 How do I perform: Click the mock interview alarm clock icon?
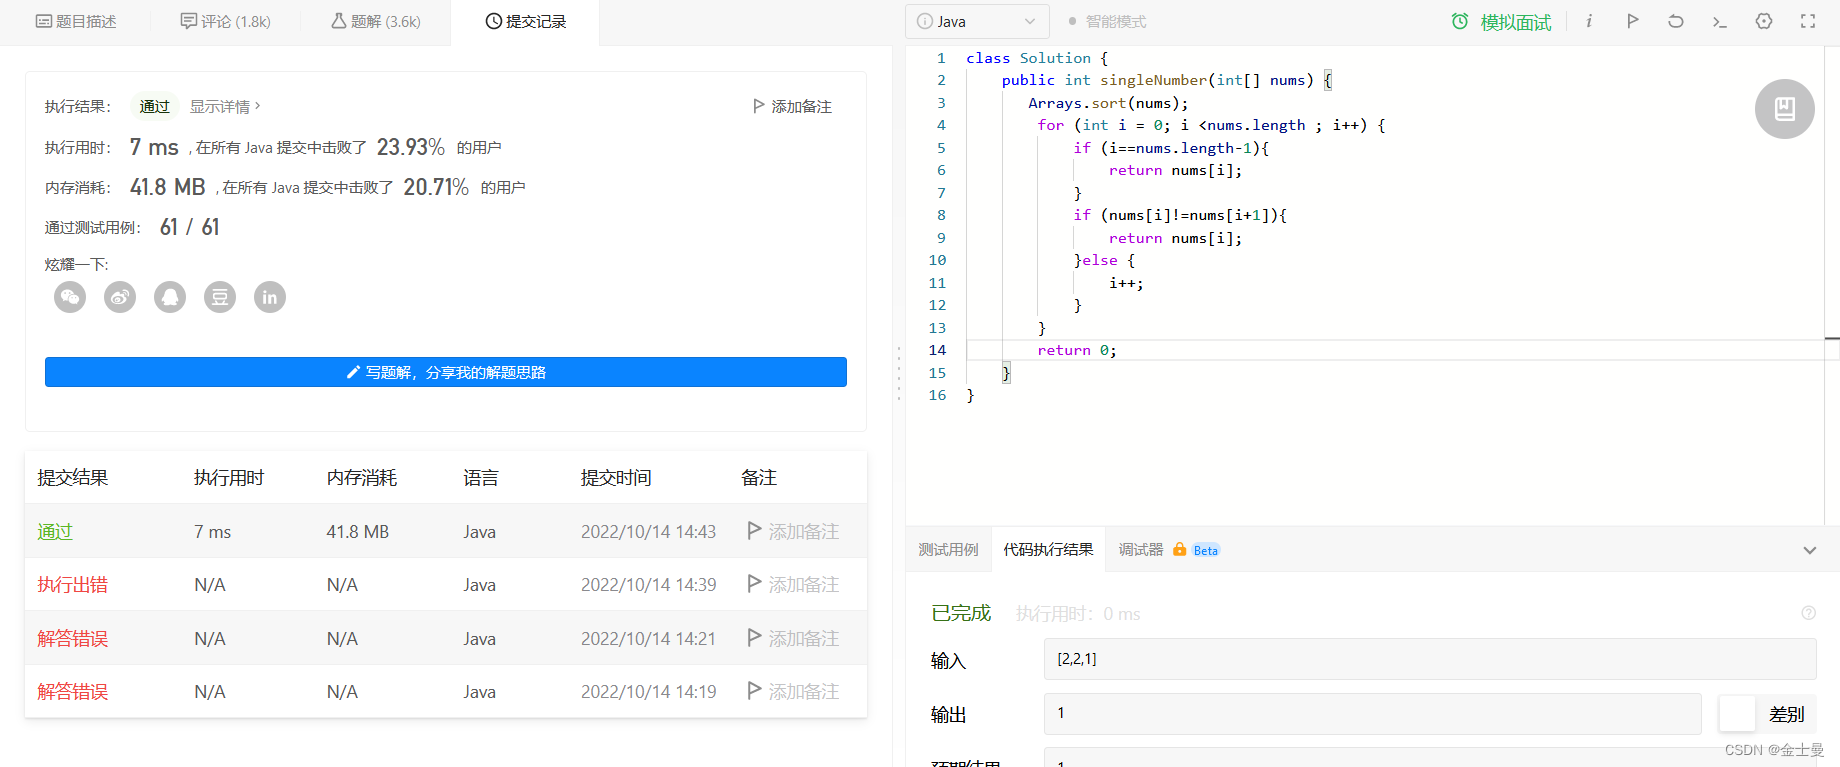pyautogui.click(x=1460, y=21)
